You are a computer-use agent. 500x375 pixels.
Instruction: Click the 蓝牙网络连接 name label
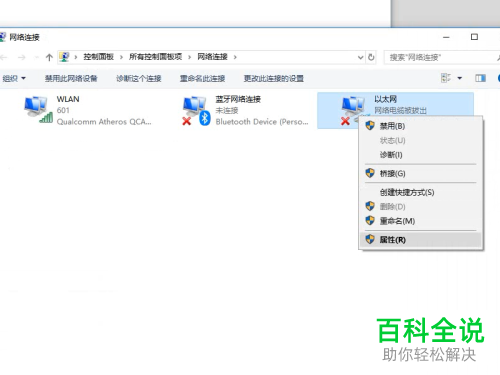[238, 99]
